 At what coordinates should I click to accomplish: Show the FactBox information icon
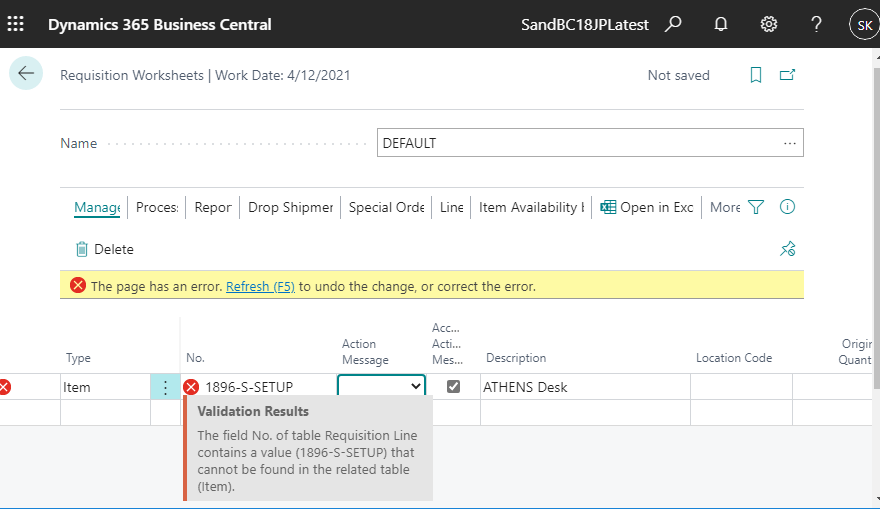click(x=787, y=207)
